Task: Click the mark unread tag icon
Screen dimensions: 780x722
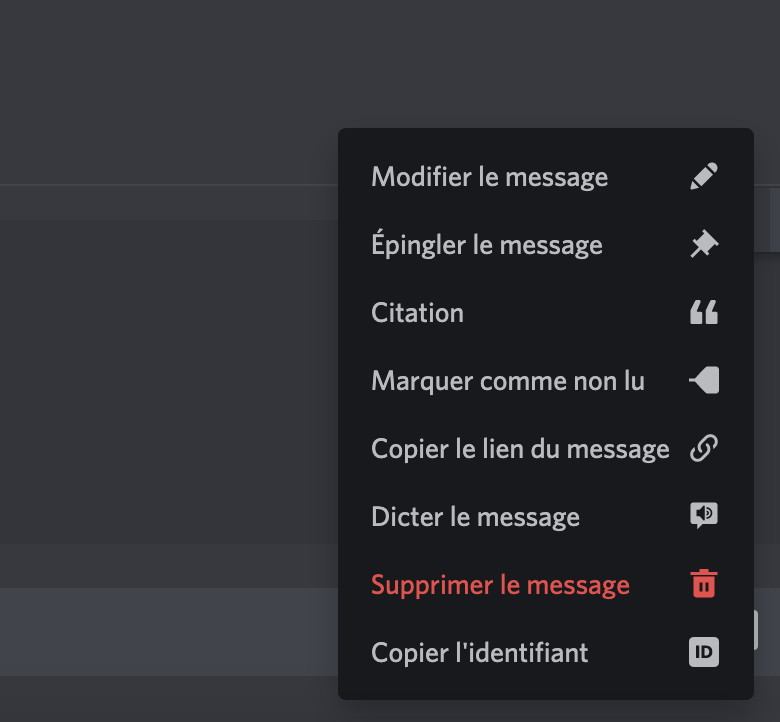Action: click(x=703, y=380)
